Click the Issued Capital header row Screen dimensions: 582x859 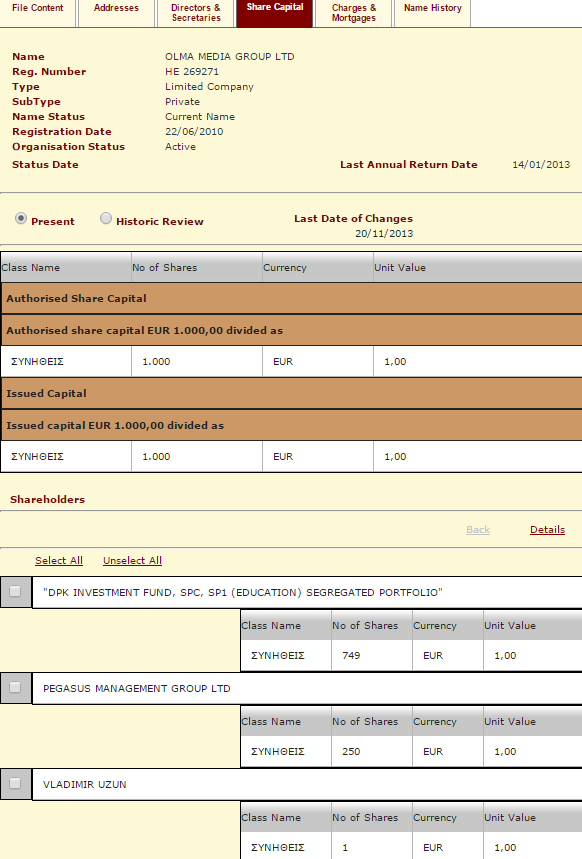point(292,393)
